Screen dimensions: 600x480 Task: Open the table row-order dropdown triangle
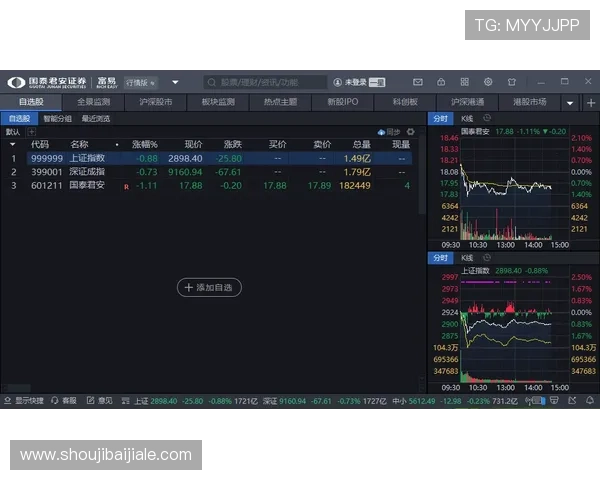13,144
